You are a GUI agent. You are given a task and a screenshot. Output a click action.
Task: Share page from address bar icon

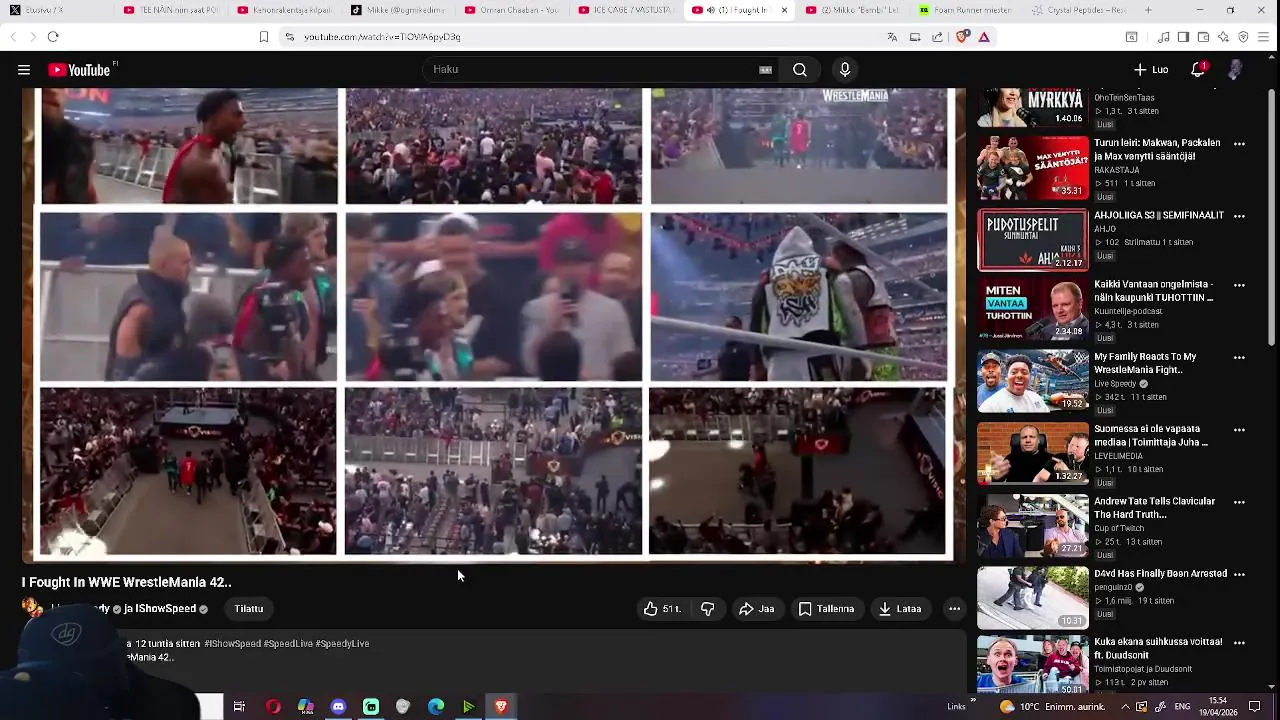click(x=937, y=37)
